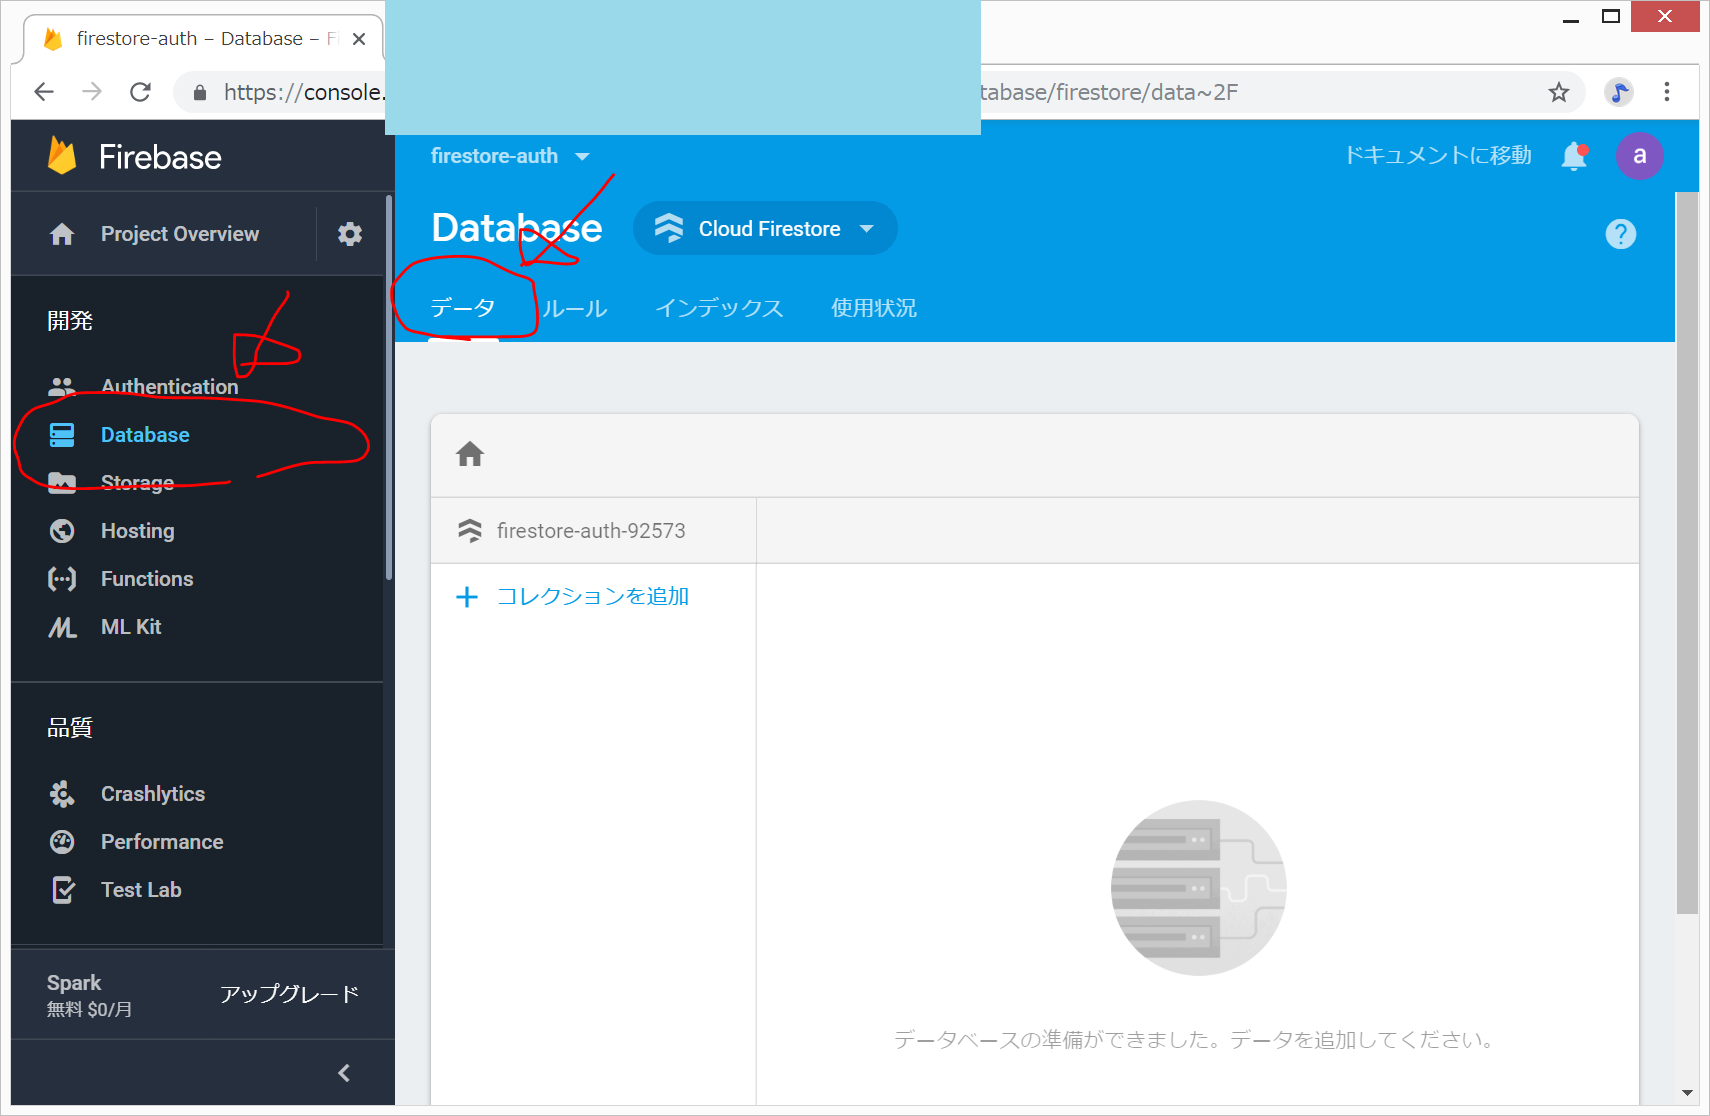Switch to the インデックス tab
This screenshot has width=1710, height=1116.
coord(719,308)
